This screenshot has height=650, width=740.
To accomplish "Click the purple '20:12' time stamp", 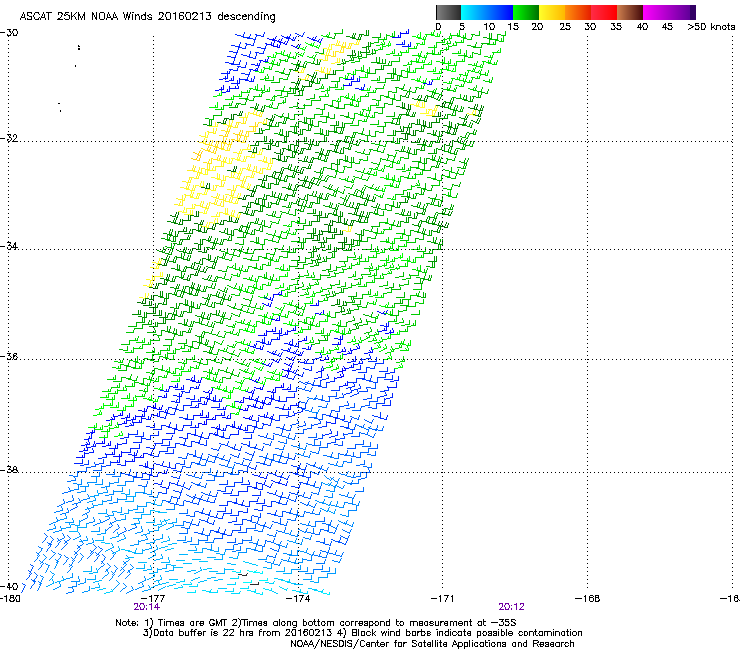I will (x=512, y=607).
